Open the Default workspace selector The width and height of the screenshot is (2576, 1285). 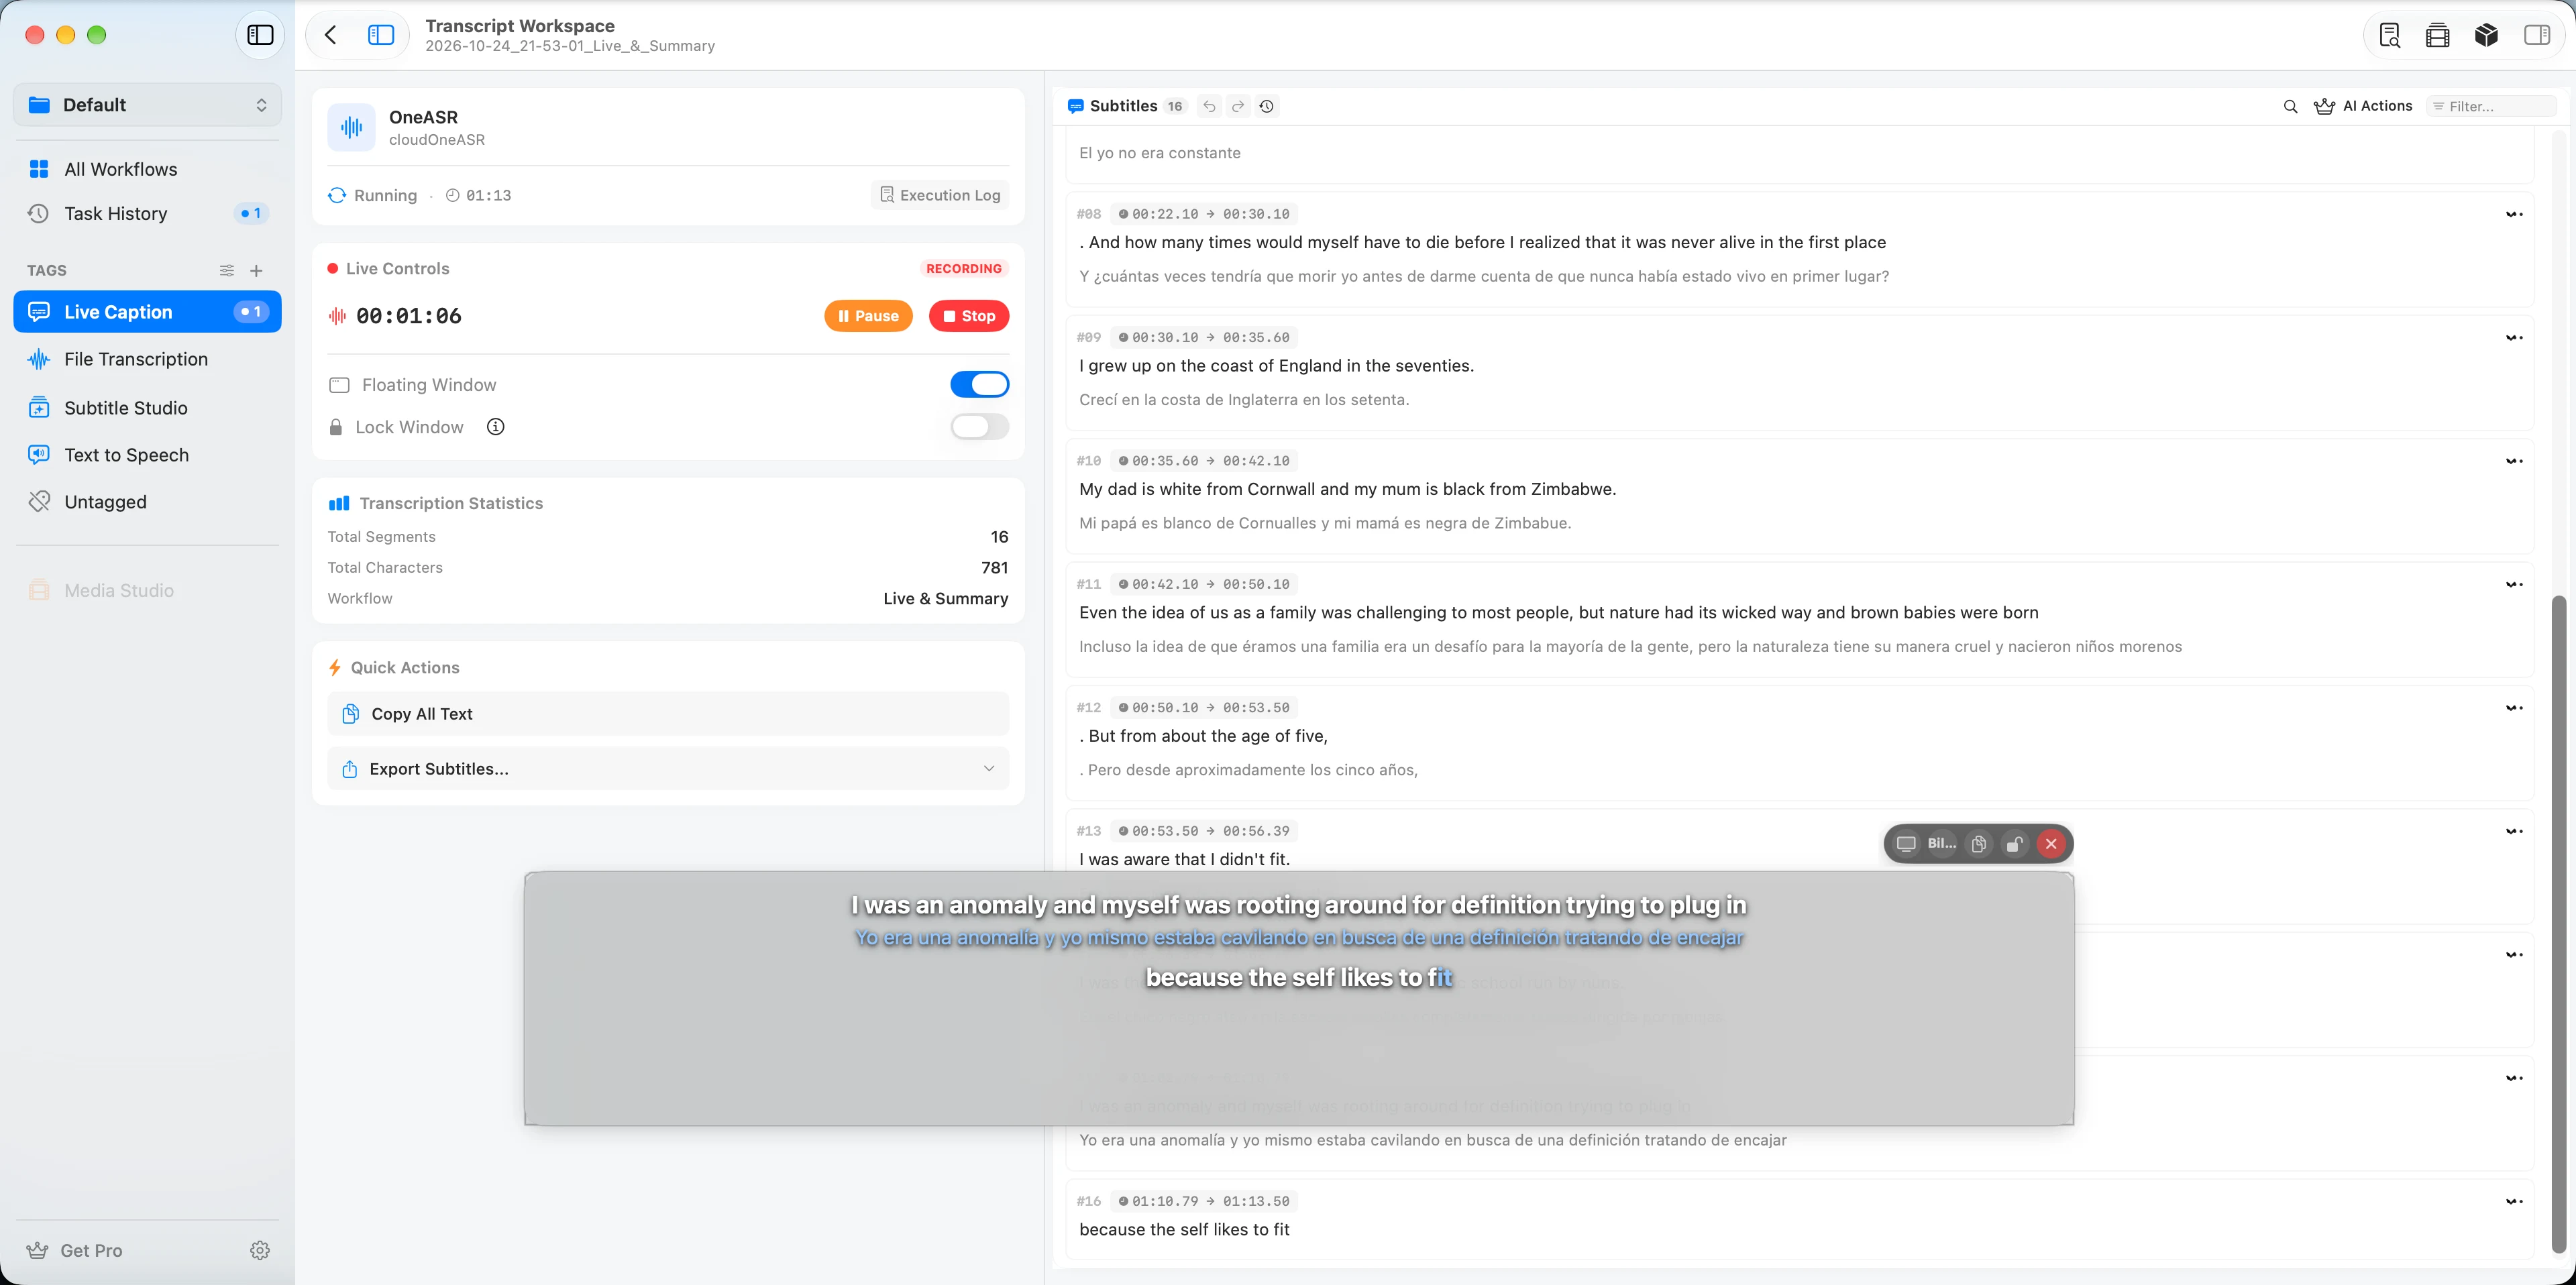click(x=147, y=105)
